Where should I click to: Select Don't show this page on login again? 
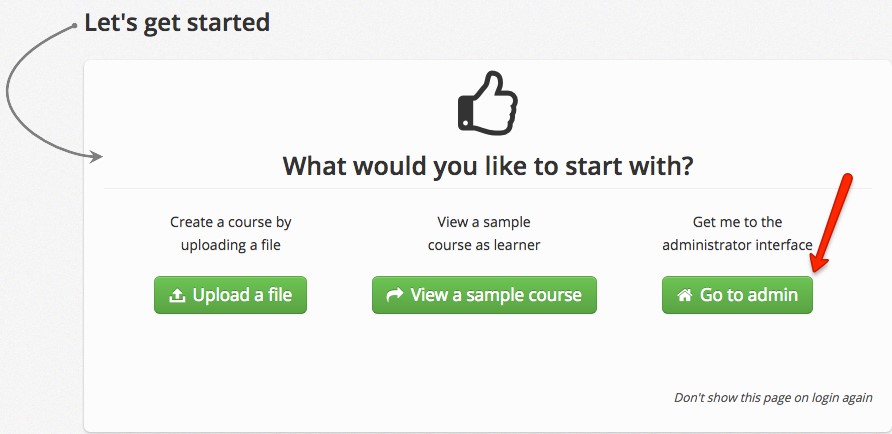click(772, 398)
